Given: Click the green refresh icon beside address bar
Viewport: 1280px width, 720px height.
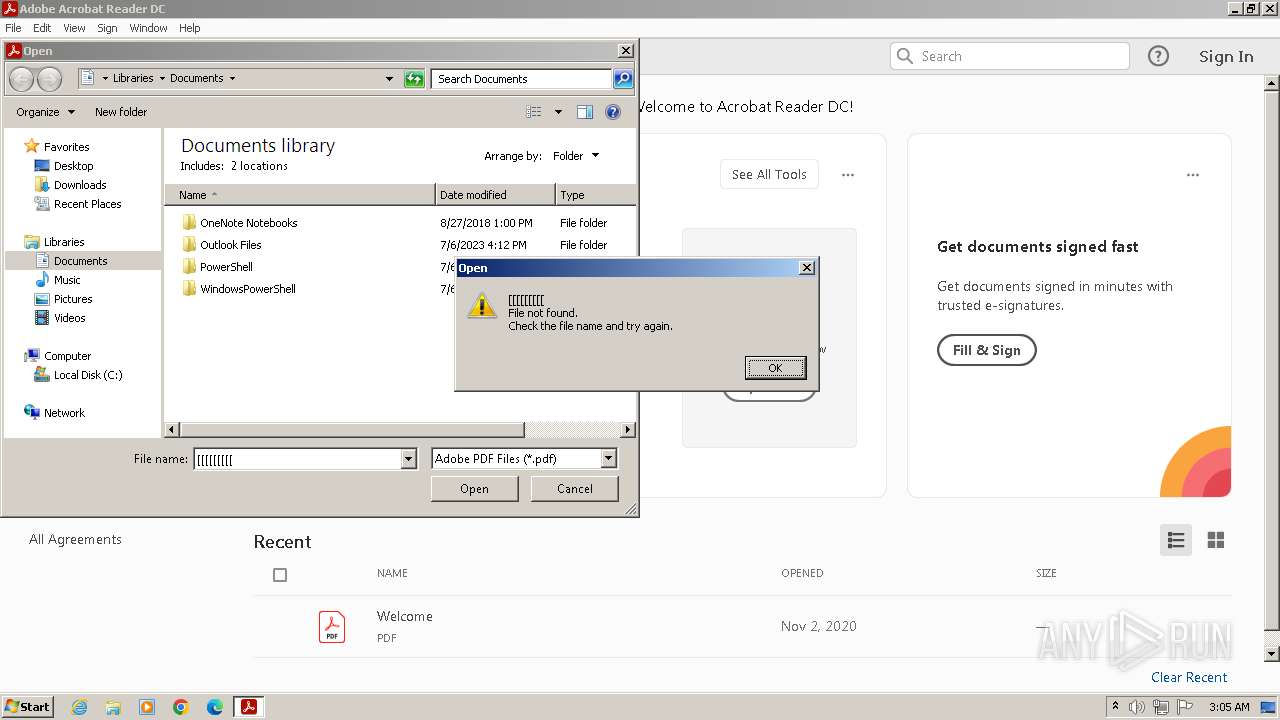Looking at the screenshot, I should click(414, 79).
